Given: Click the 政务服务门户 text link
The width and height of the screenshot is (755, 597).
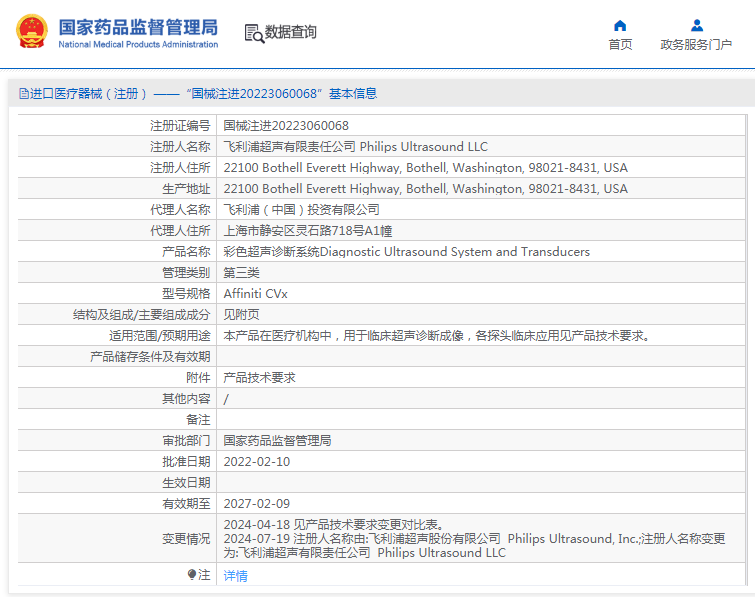Looking at the screenshot, I should [x=696, y=45].
